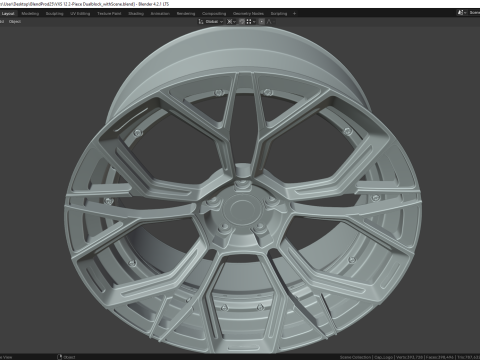Open the scene browse icon dropdown
Screen dimensions: 480x360
462,13
